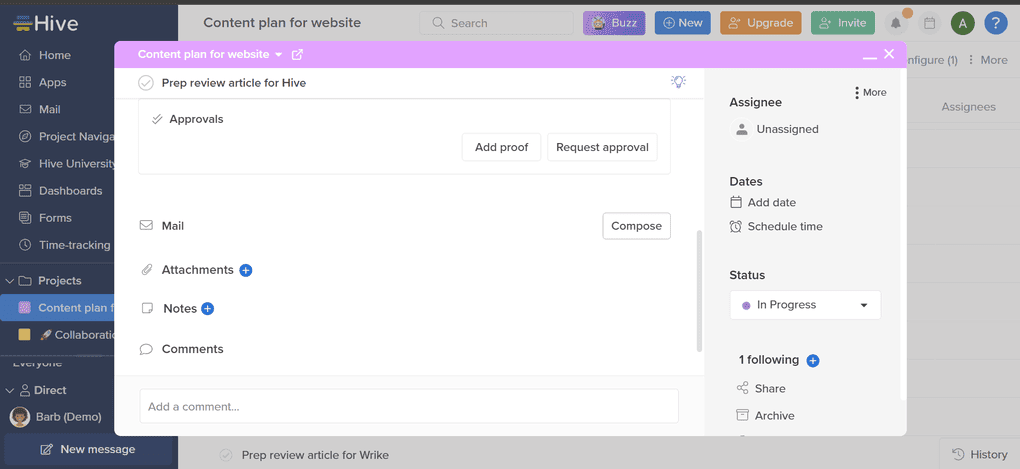Open Apps in sidebar
1020x469 pixels.
[x=42, y=83]
